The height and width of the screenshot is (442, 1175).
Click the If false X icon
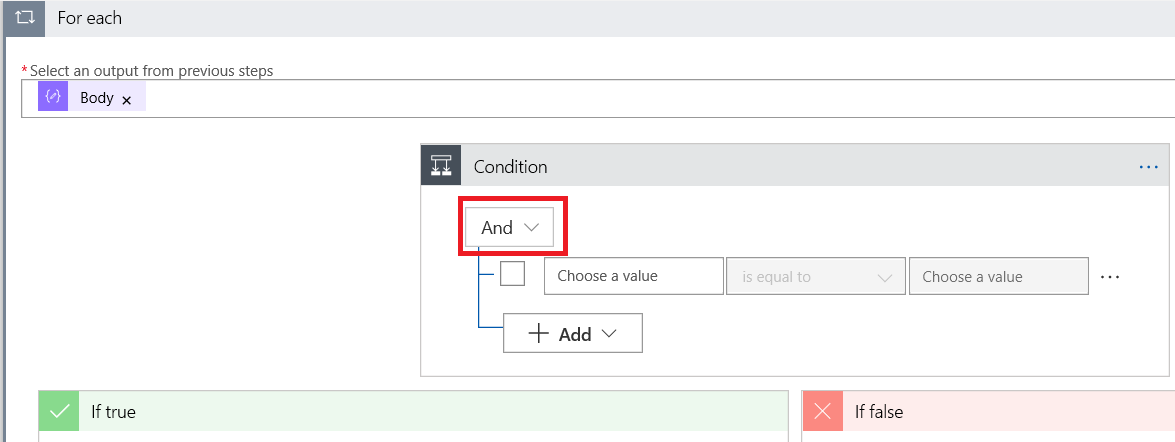click(823, 411)
